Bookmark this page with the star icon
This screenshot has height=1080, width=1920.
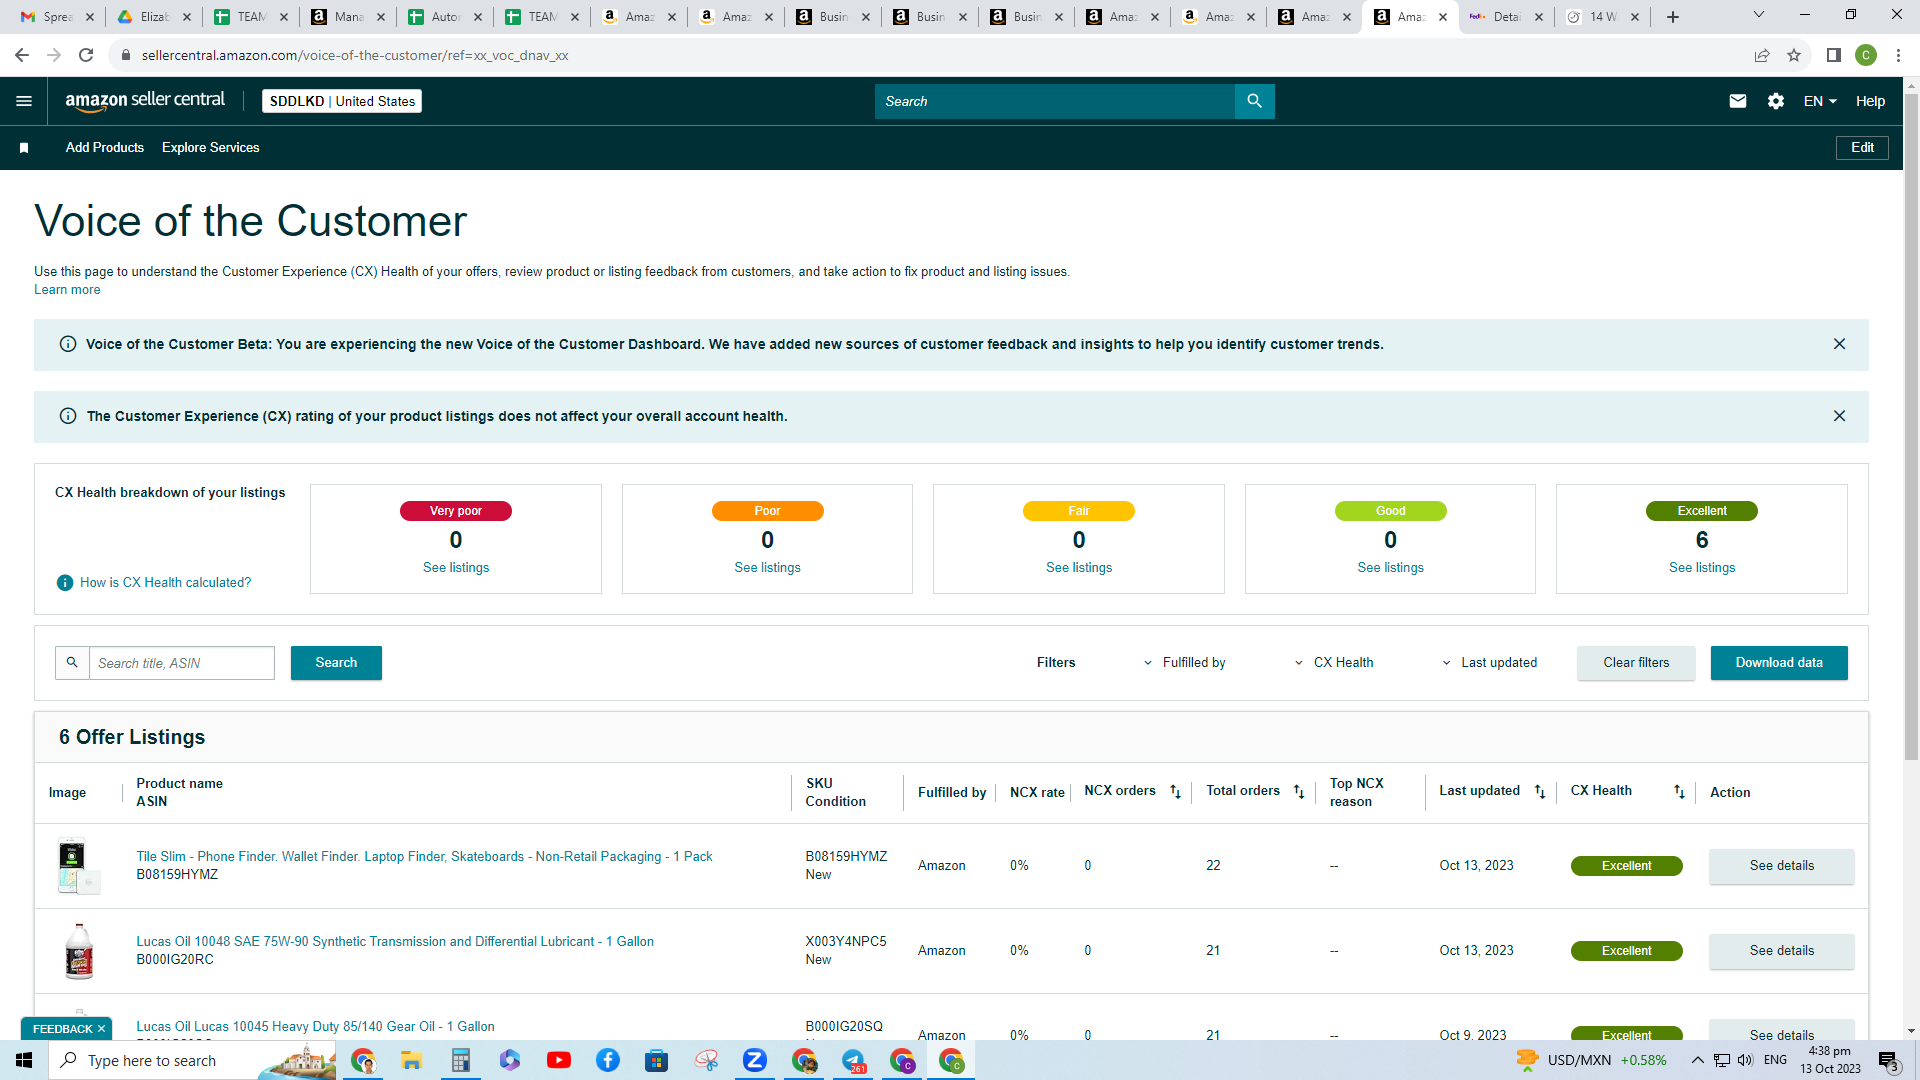(1794, 55)
